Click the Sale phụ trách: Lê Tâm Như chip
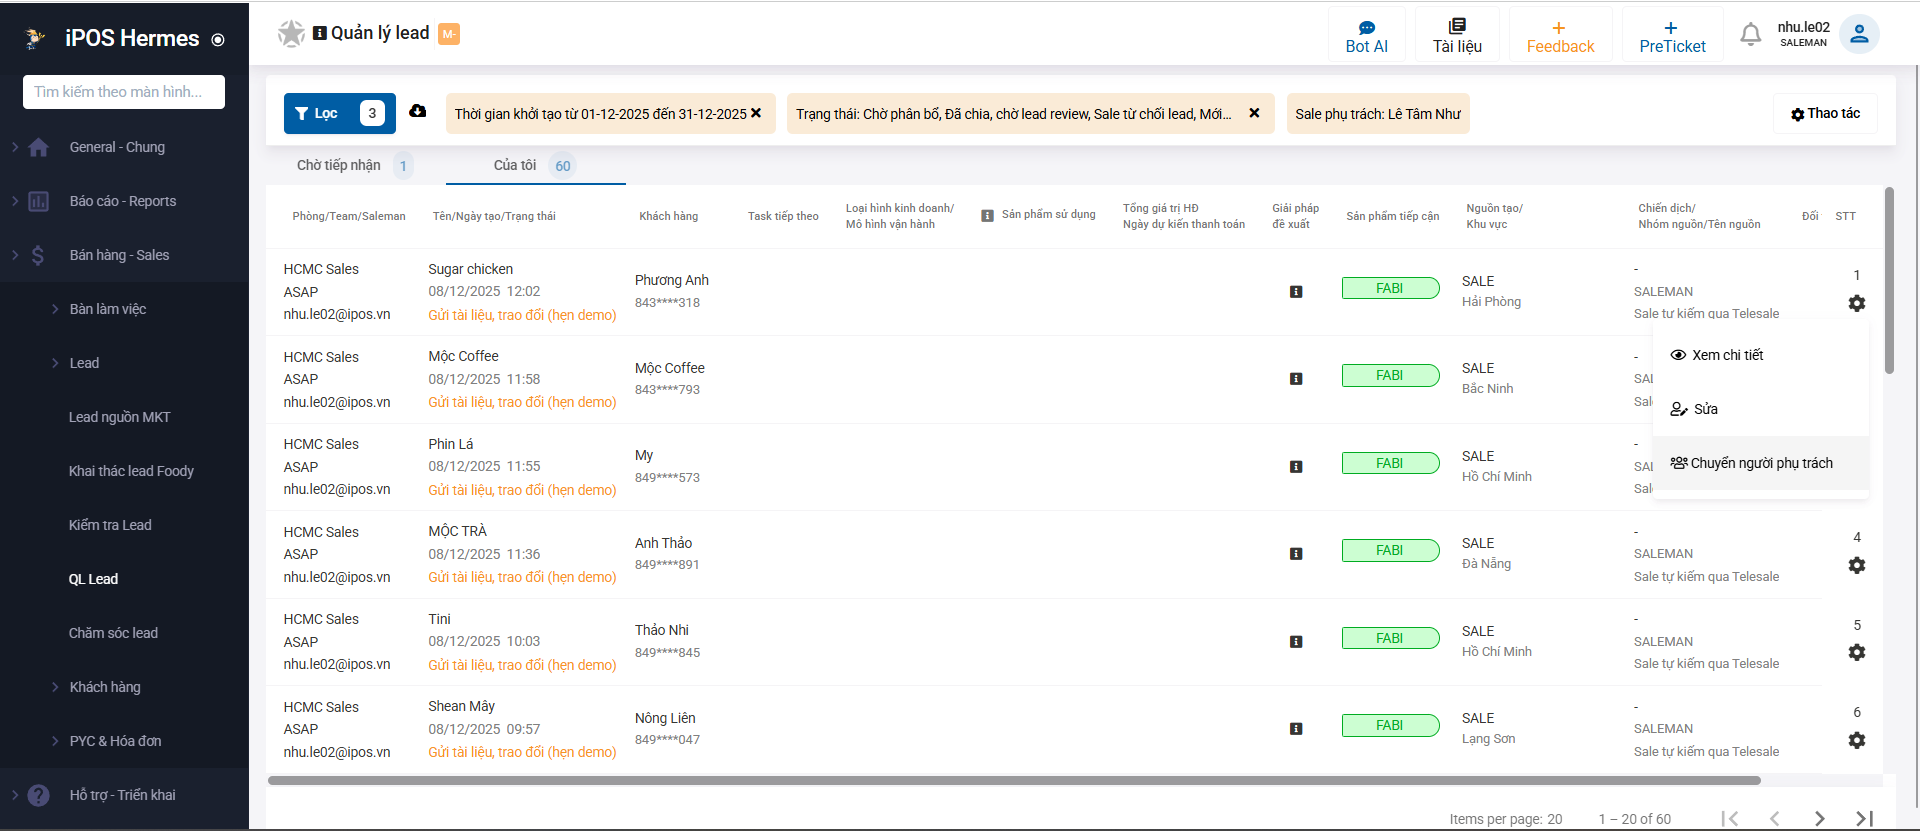This screenshot has width=1920, height=831. tap(1378, 114)
